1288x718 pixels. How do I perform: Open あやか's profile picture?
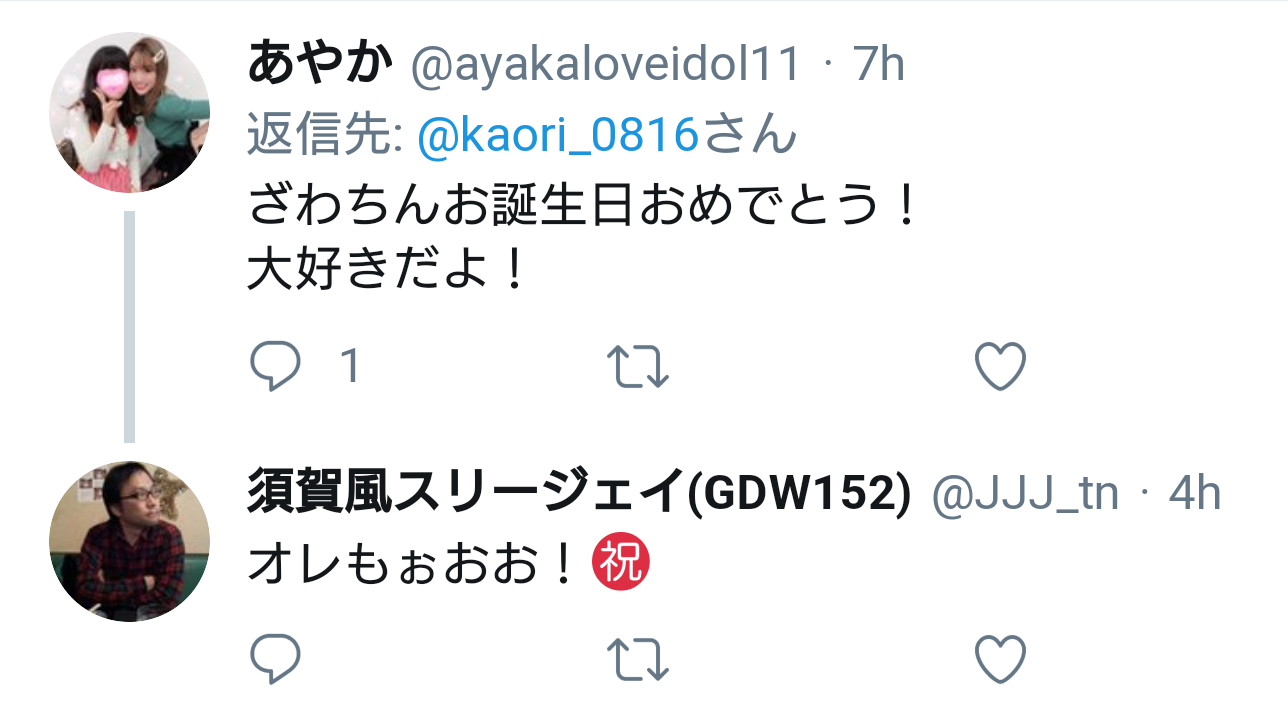129,113
